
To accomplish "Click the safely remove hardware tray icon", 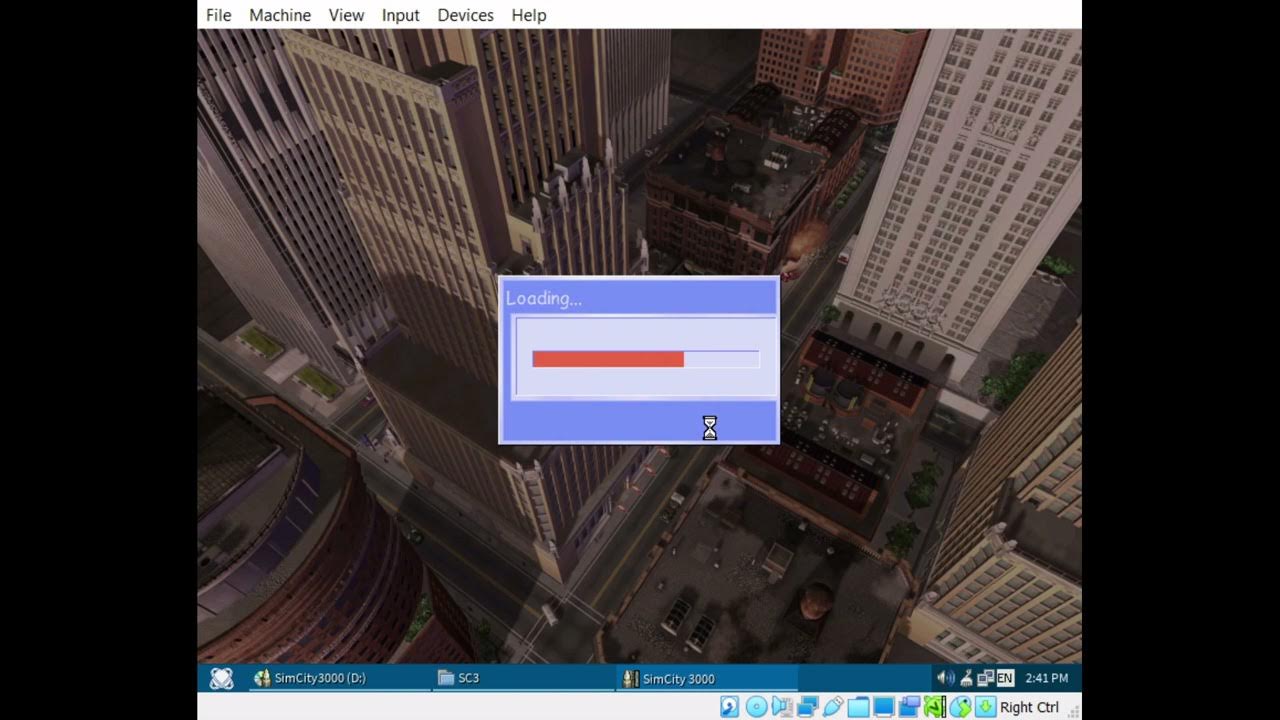I will coord(966,678).
